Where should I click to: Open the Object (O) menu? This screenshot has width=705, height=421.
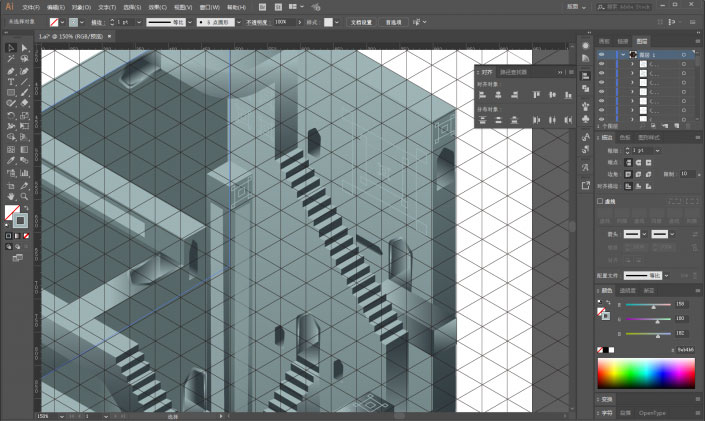81,7
